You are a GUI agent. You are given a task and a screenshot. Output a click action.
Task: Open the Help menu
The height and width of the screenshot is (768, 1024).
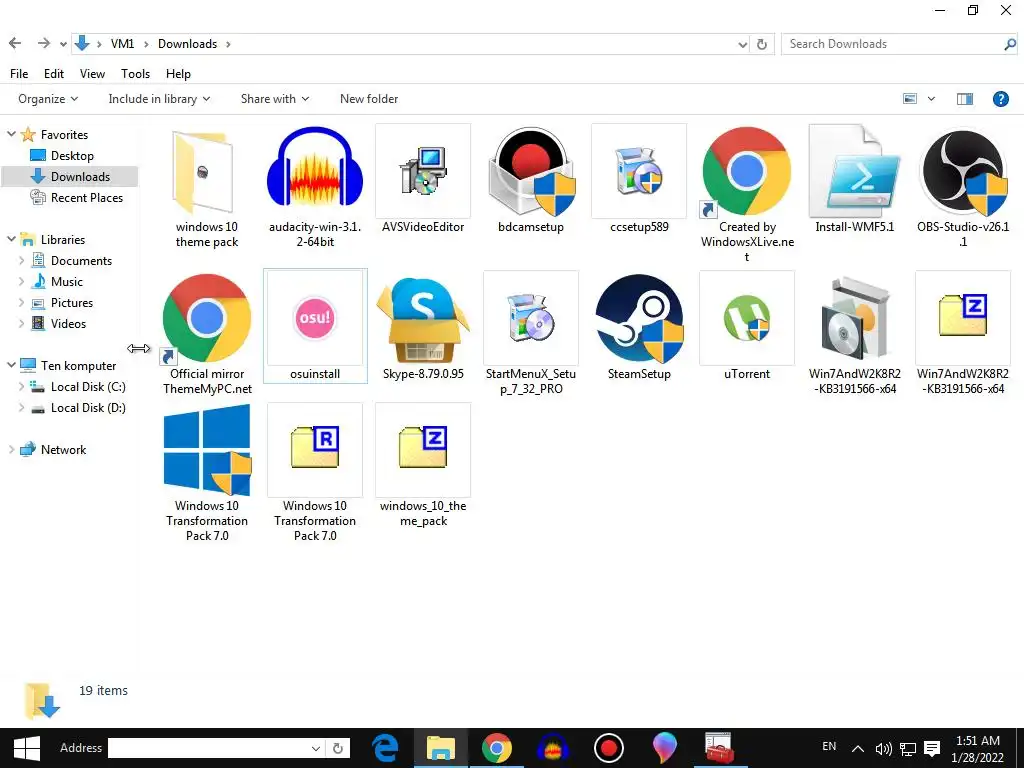pos(178,74)
